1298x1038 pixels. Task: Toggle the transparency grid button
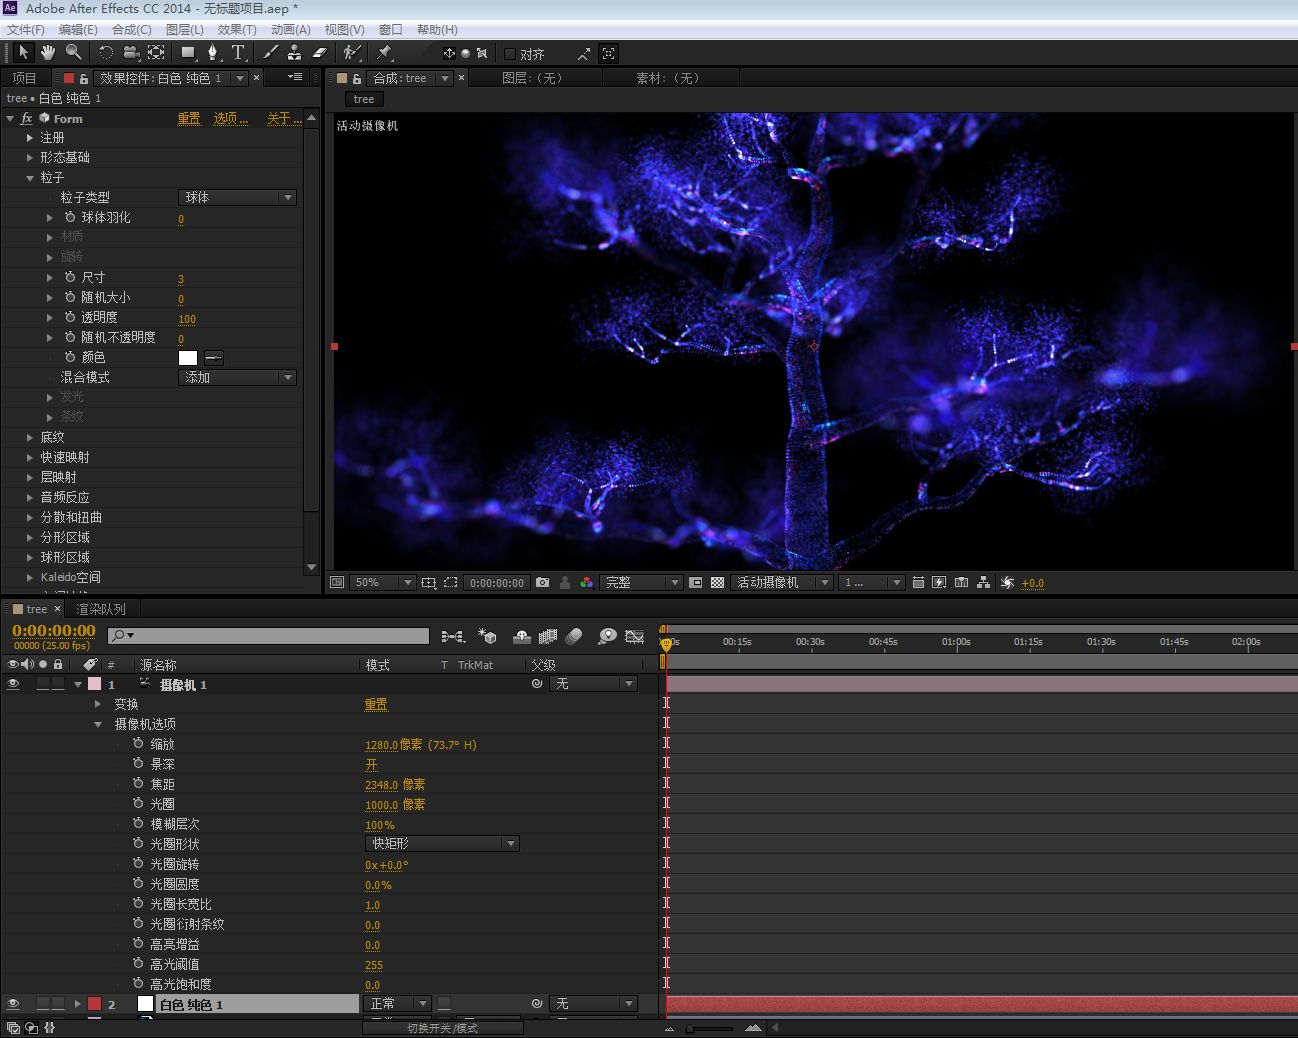click(717, 582)
